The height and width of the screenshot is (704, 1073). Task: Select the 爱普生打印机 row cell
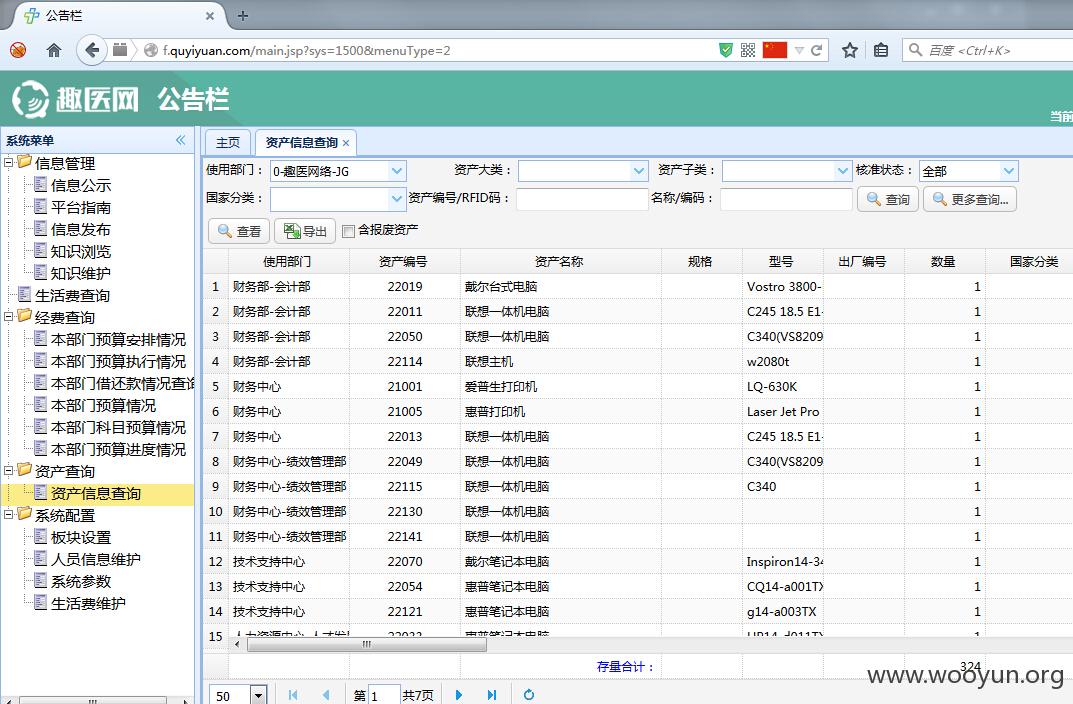coord(560,387)
